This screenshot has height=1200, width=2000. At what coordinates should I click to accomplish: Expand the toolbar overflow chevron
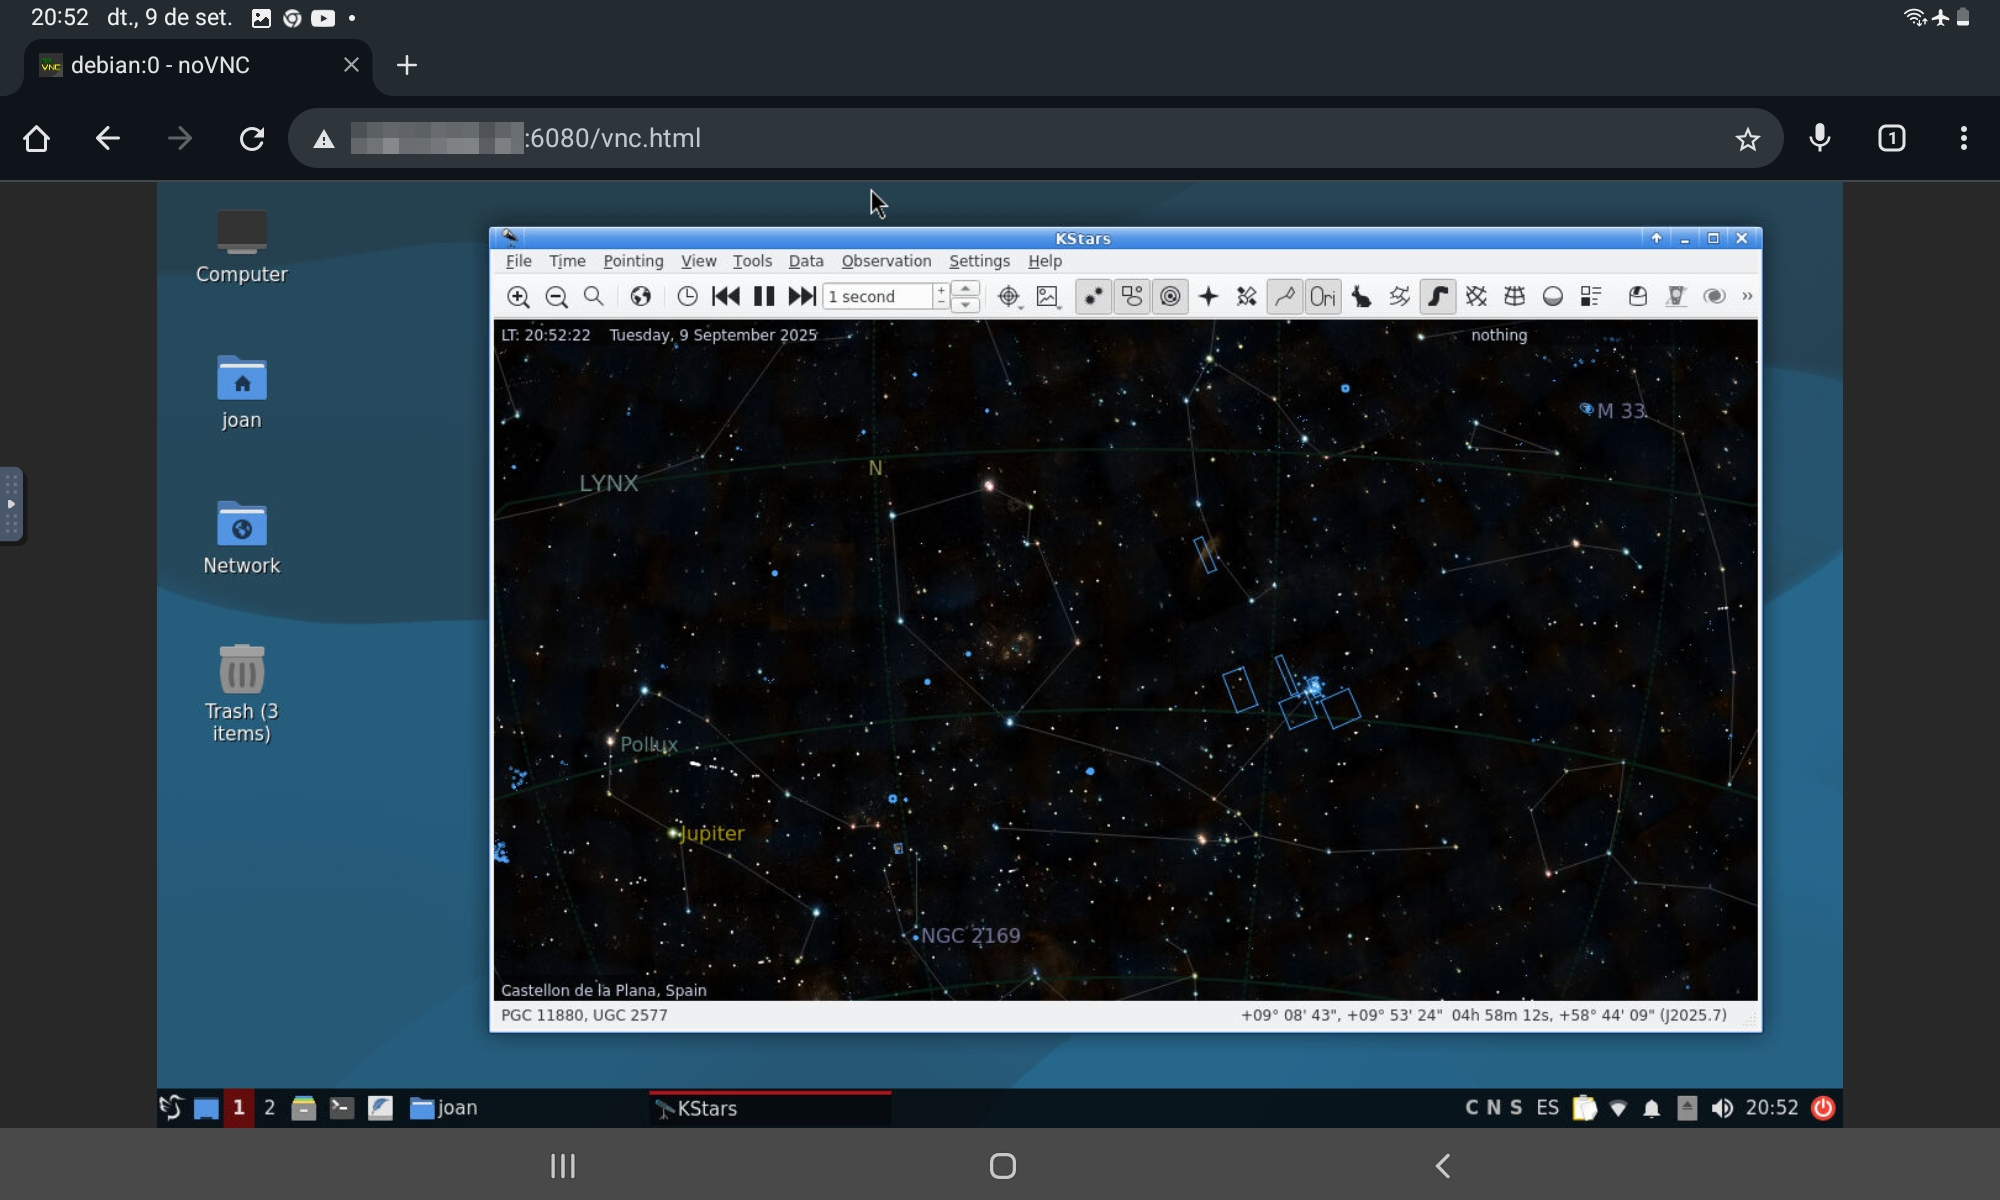pyautogui.click(x=1747, y=296)
